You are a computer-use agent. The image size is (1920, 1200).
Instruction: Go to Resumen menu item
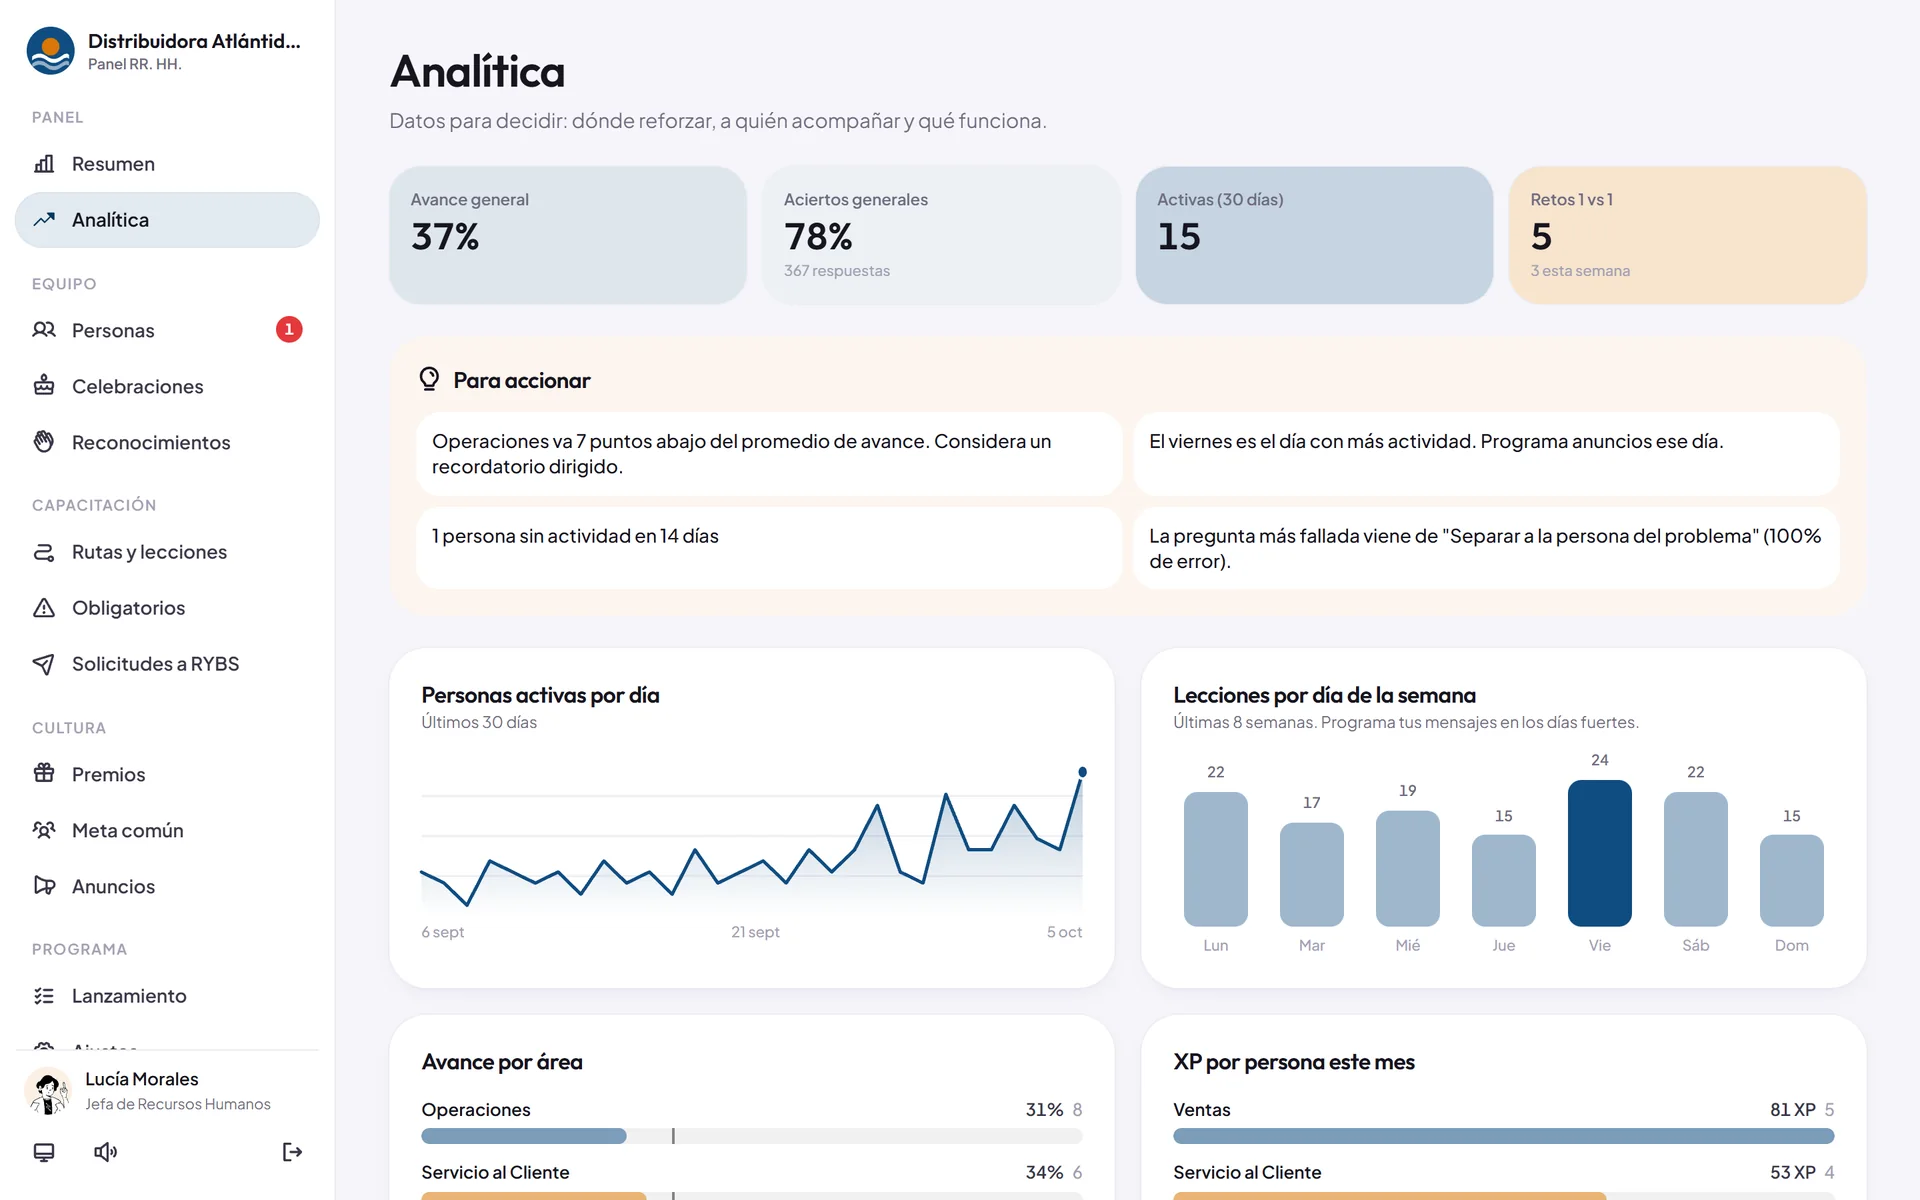click(x=167, y=164)
